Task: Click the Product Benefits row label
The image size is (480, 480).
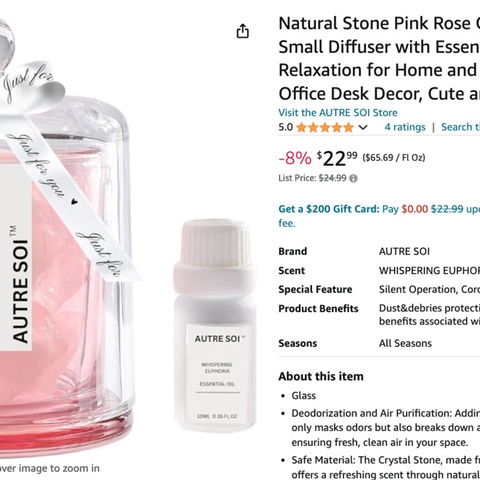Action: tap(318, 309)
